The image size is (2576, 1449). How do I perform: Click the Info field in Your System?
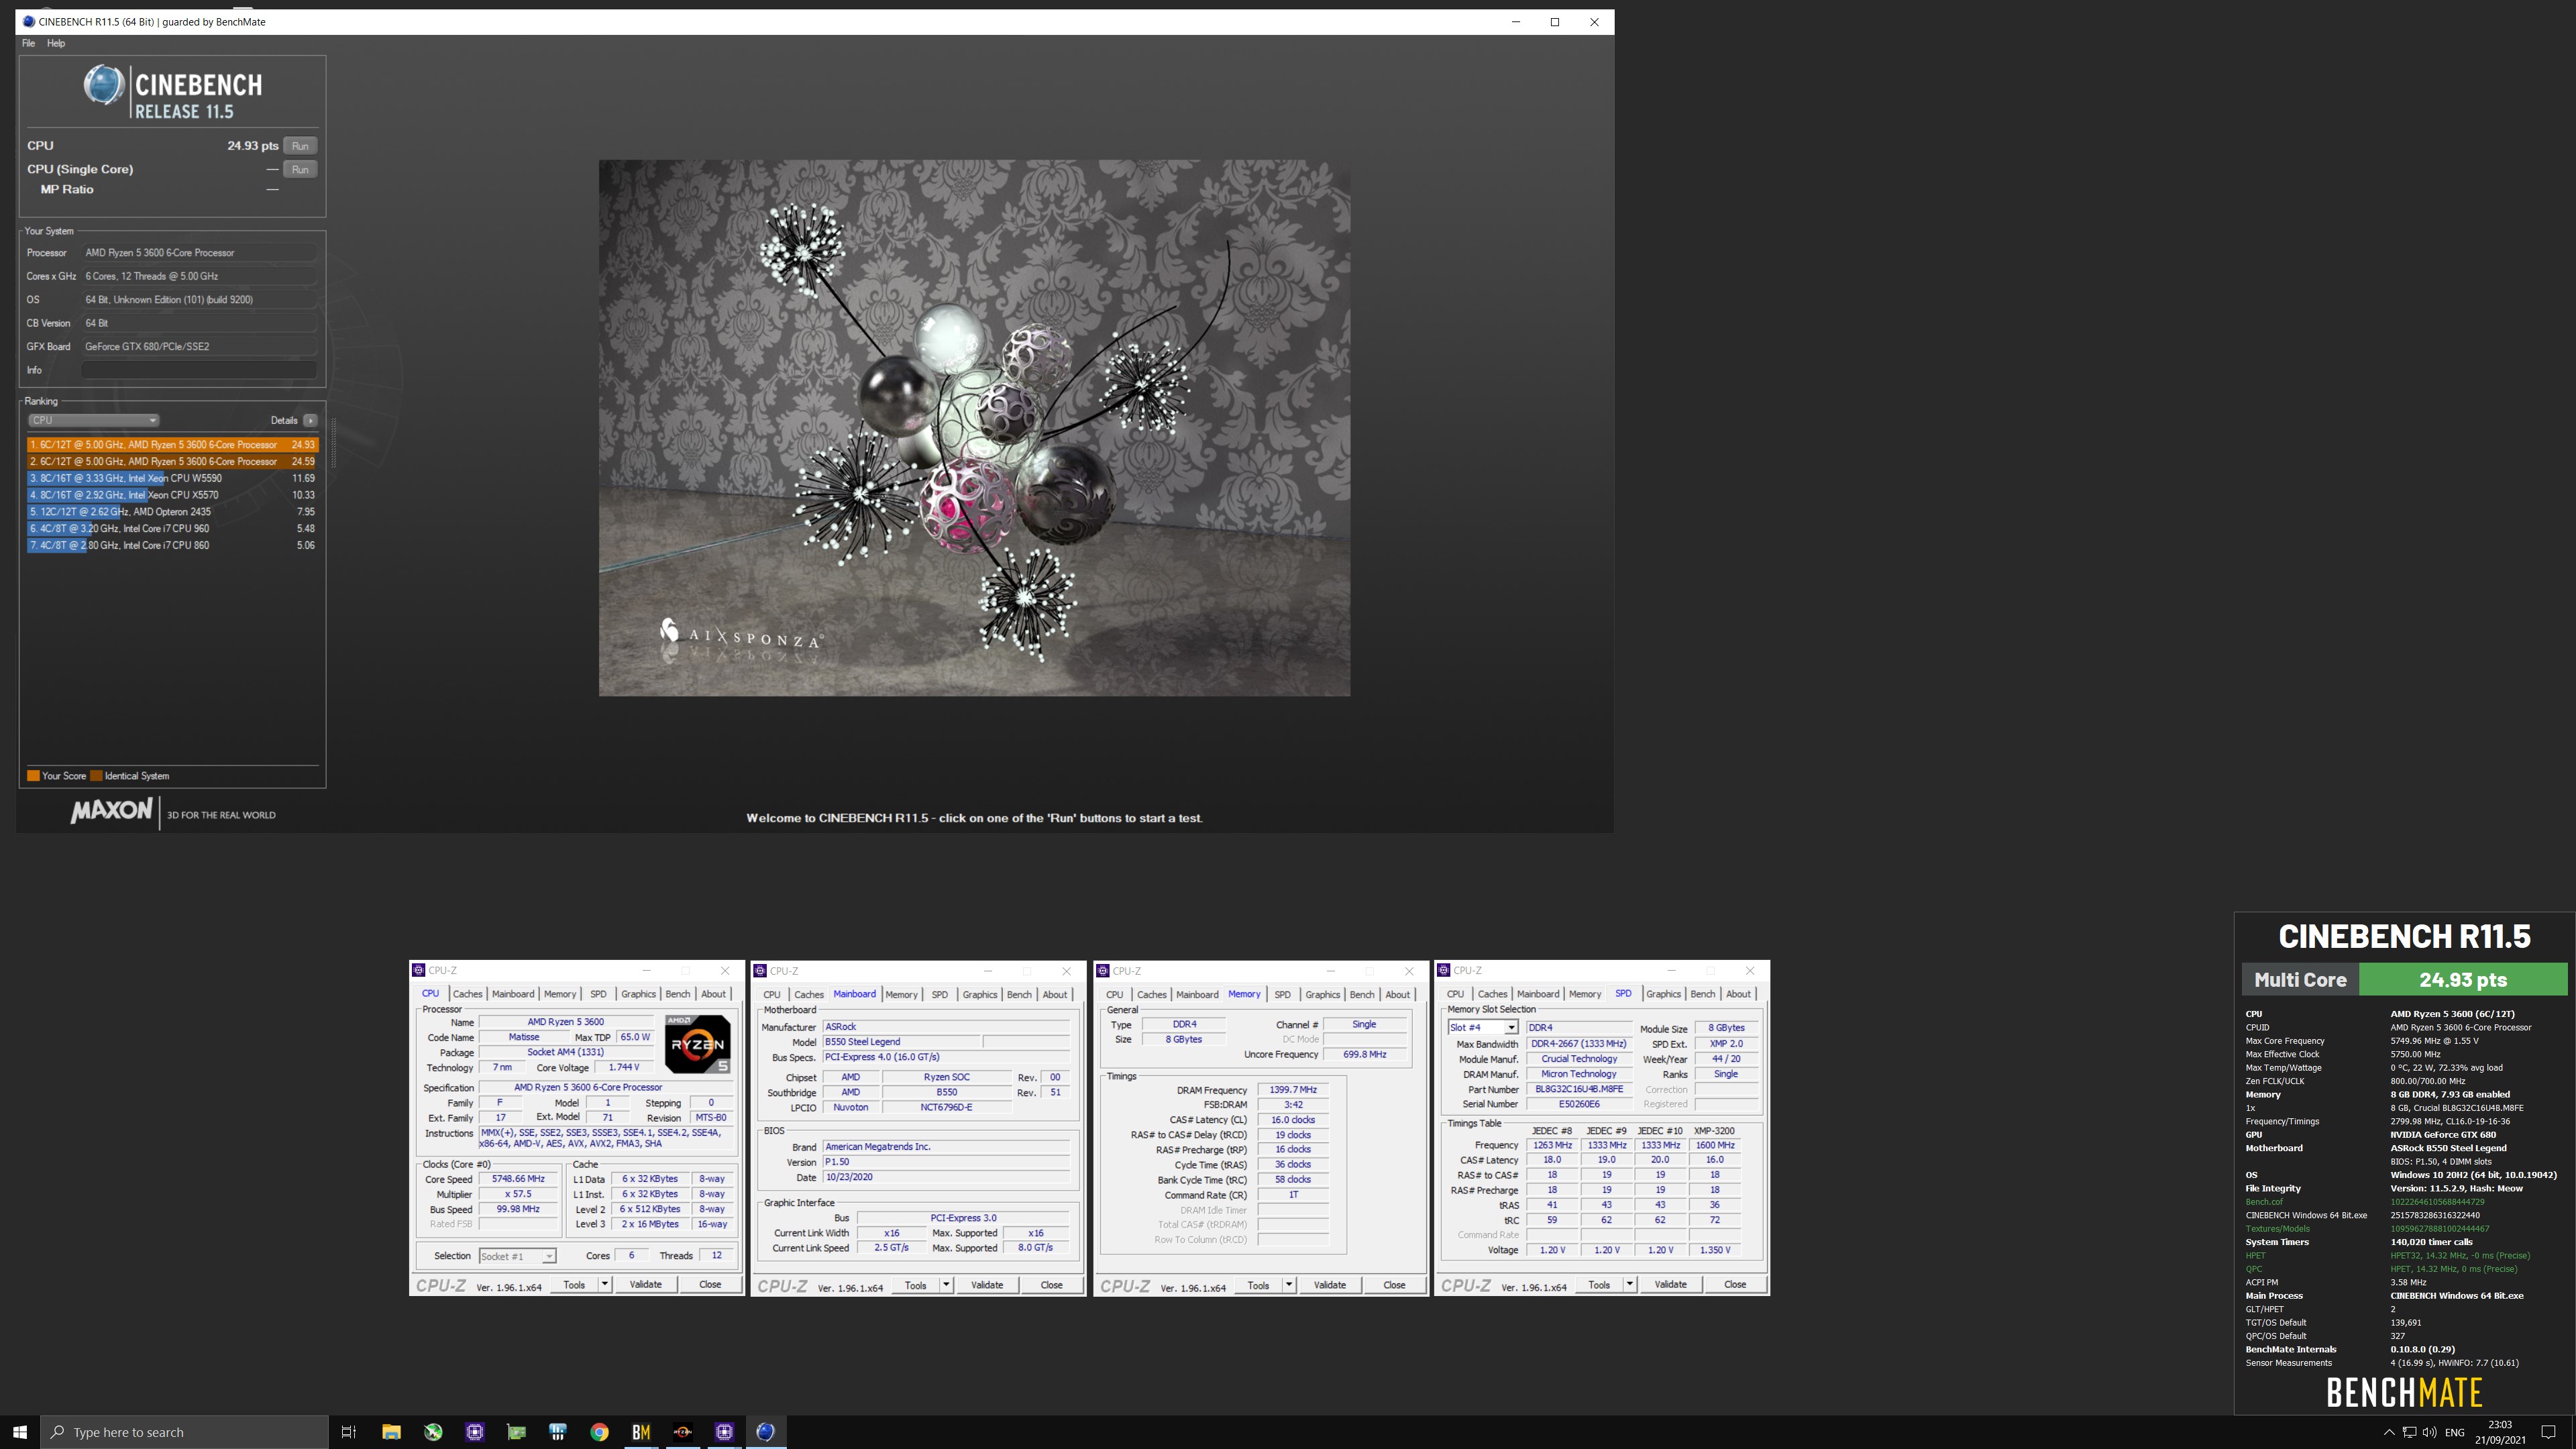coord(199,370)
